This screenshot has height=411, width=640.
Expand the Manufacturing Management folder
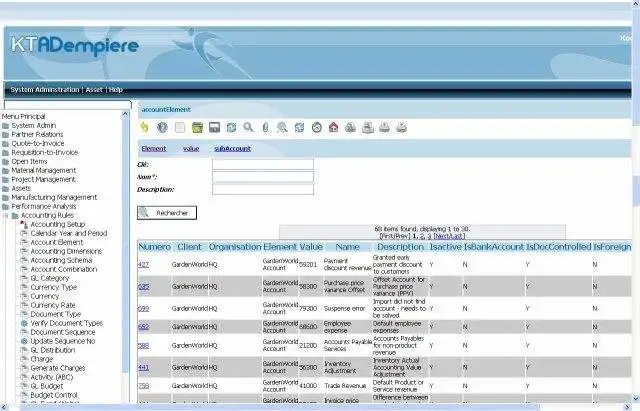pos(5,198)
